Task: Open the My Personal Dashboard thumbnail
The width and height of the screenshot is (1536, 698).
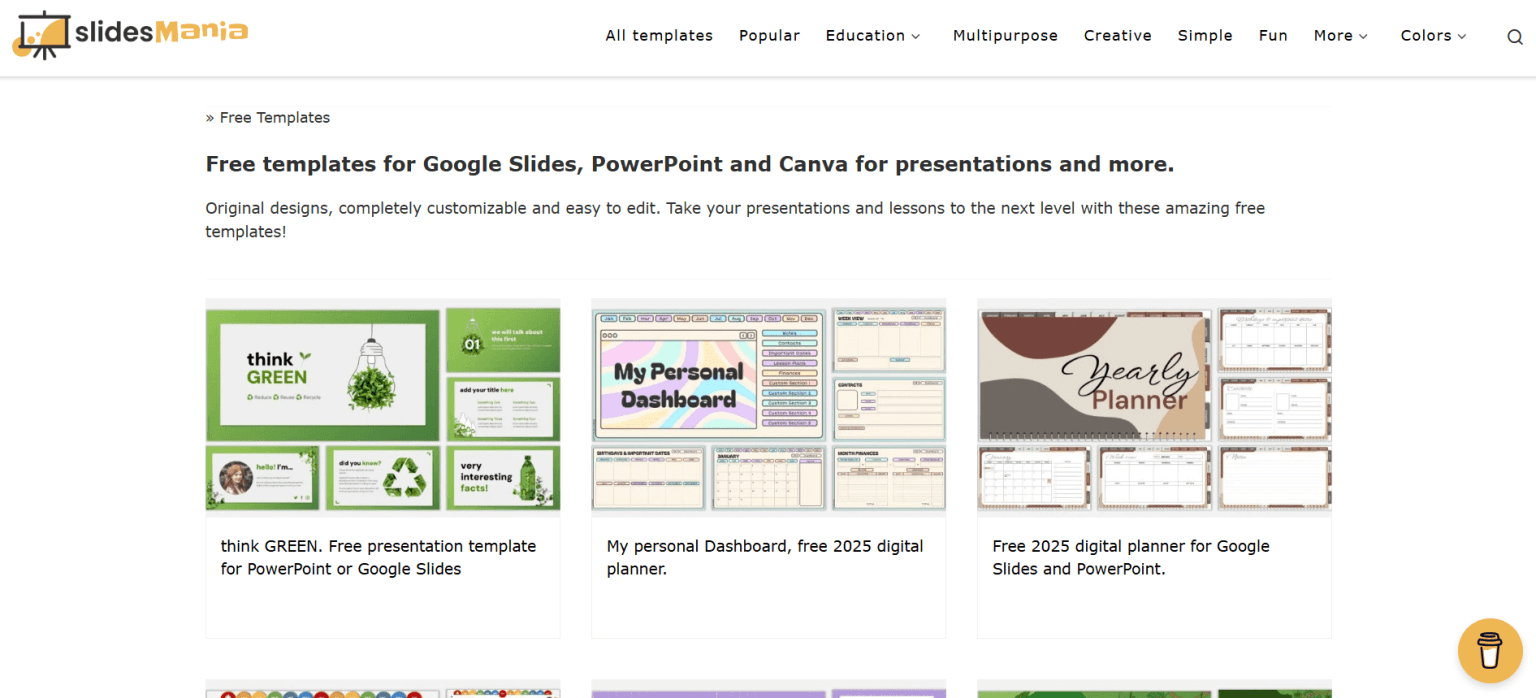Action: pos(768,406)
